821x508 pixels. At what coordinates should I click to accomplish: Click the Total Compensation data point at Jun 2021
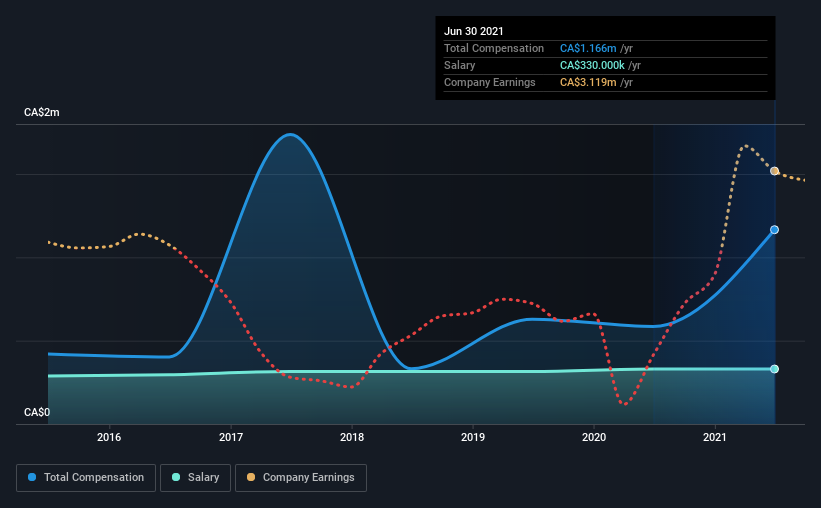(774, 230)
